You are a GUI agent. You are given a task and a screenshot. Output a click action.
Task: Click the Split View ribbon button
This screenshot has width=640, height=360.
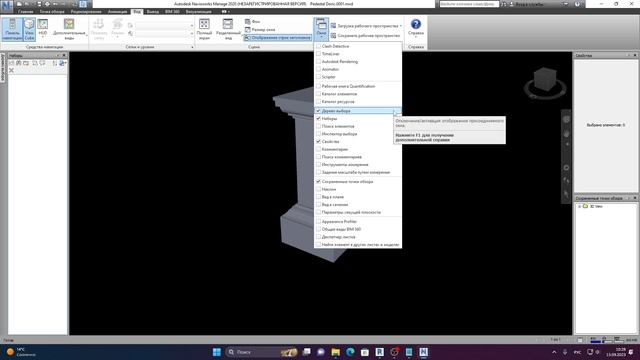coord(228,29)
